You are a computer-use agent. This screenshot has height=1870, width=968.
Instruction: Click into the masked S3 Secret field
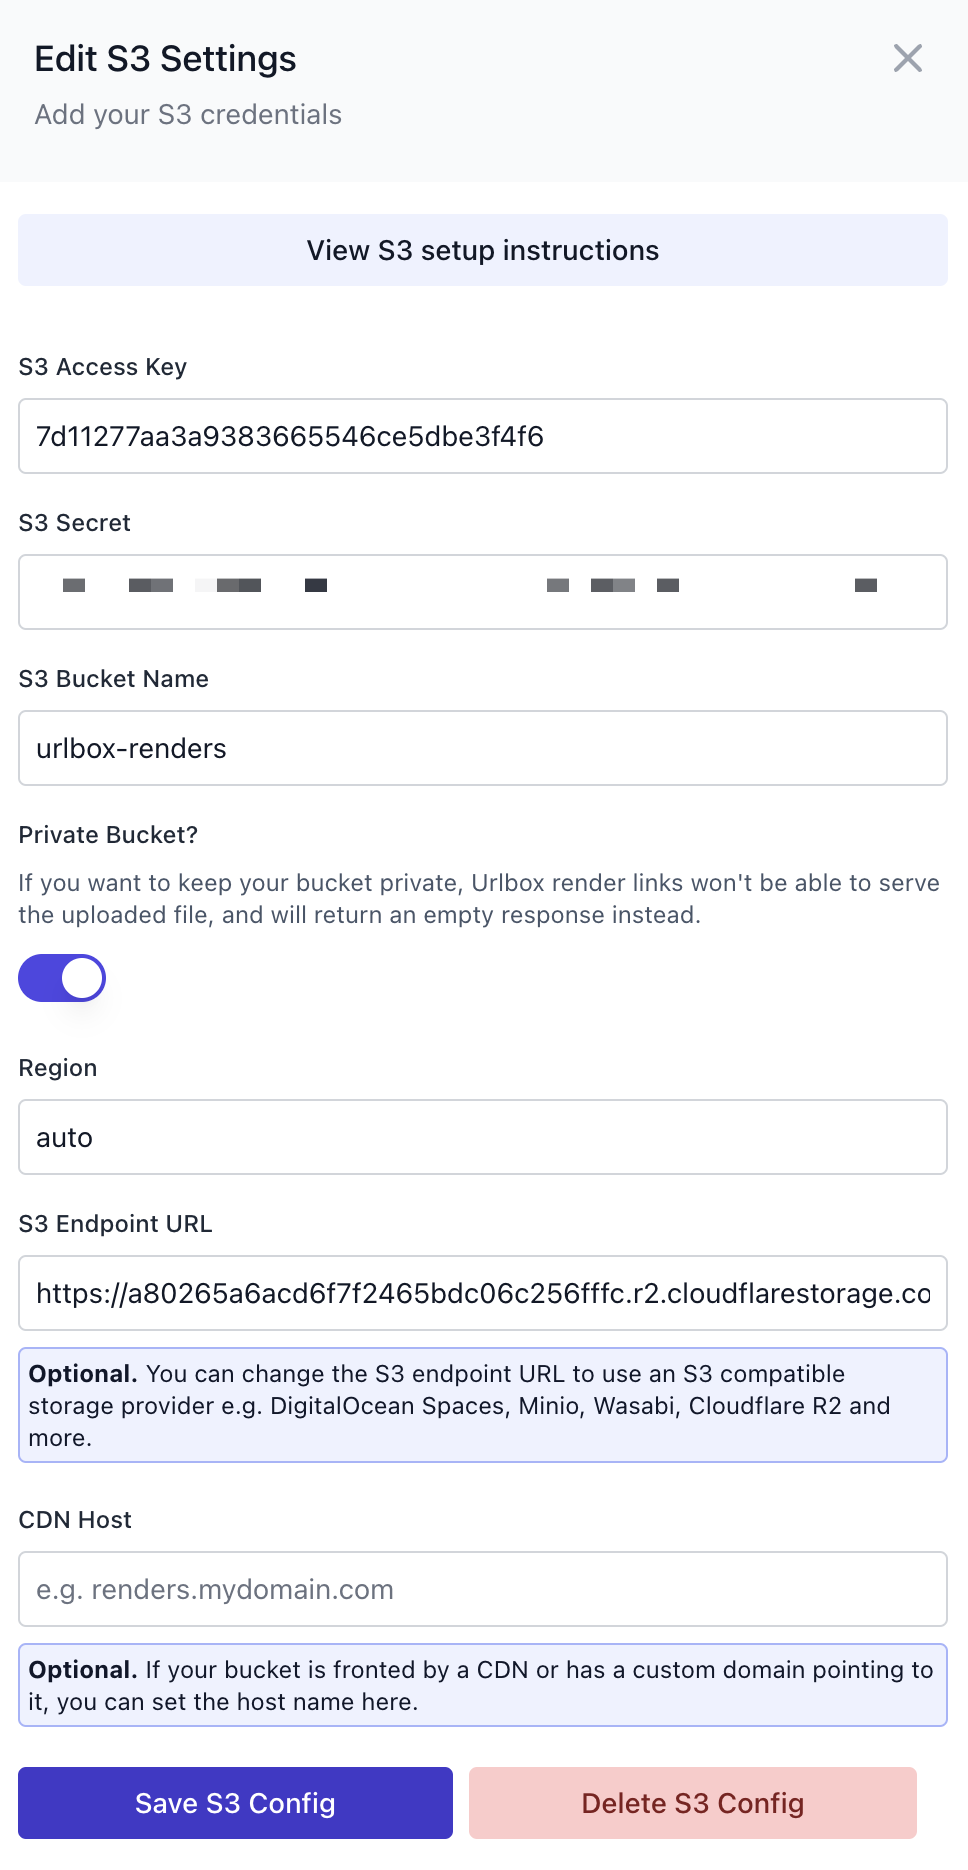(x=483, y=592)
